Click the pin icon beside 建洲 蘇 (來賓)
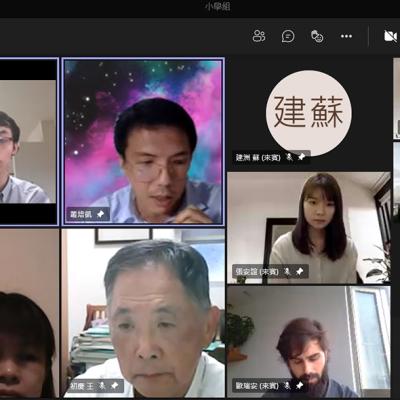This screenshot has width=400, height=400. coord(302,157)
